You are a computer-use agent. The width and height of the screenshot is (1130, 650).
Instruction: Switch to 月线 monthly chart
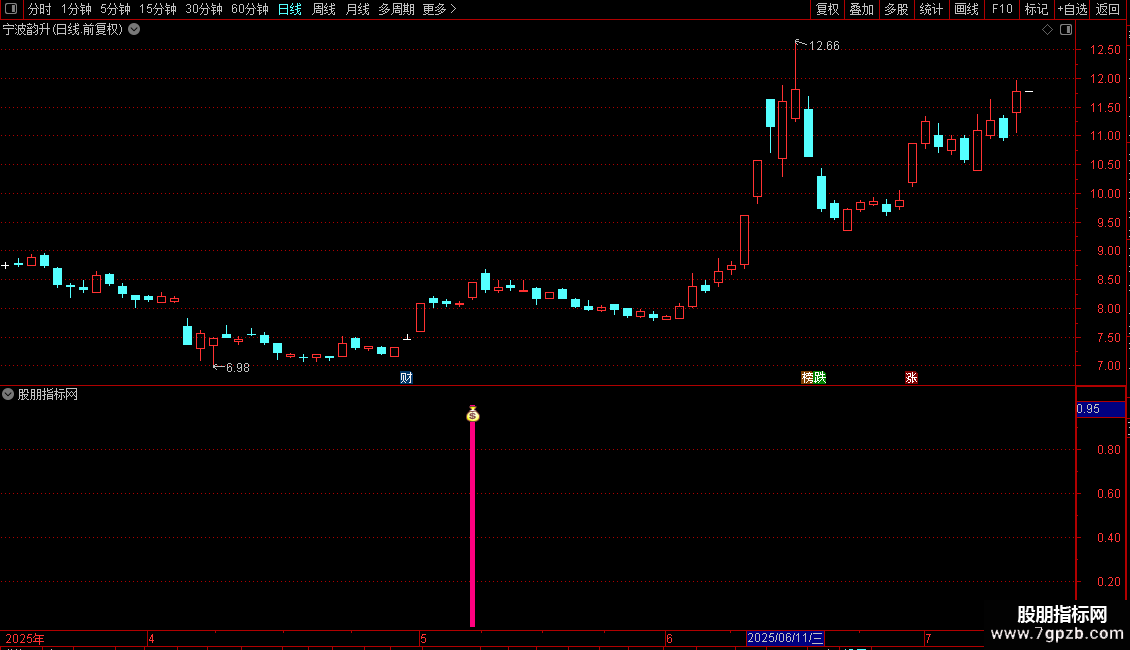(x=357, y=9)
